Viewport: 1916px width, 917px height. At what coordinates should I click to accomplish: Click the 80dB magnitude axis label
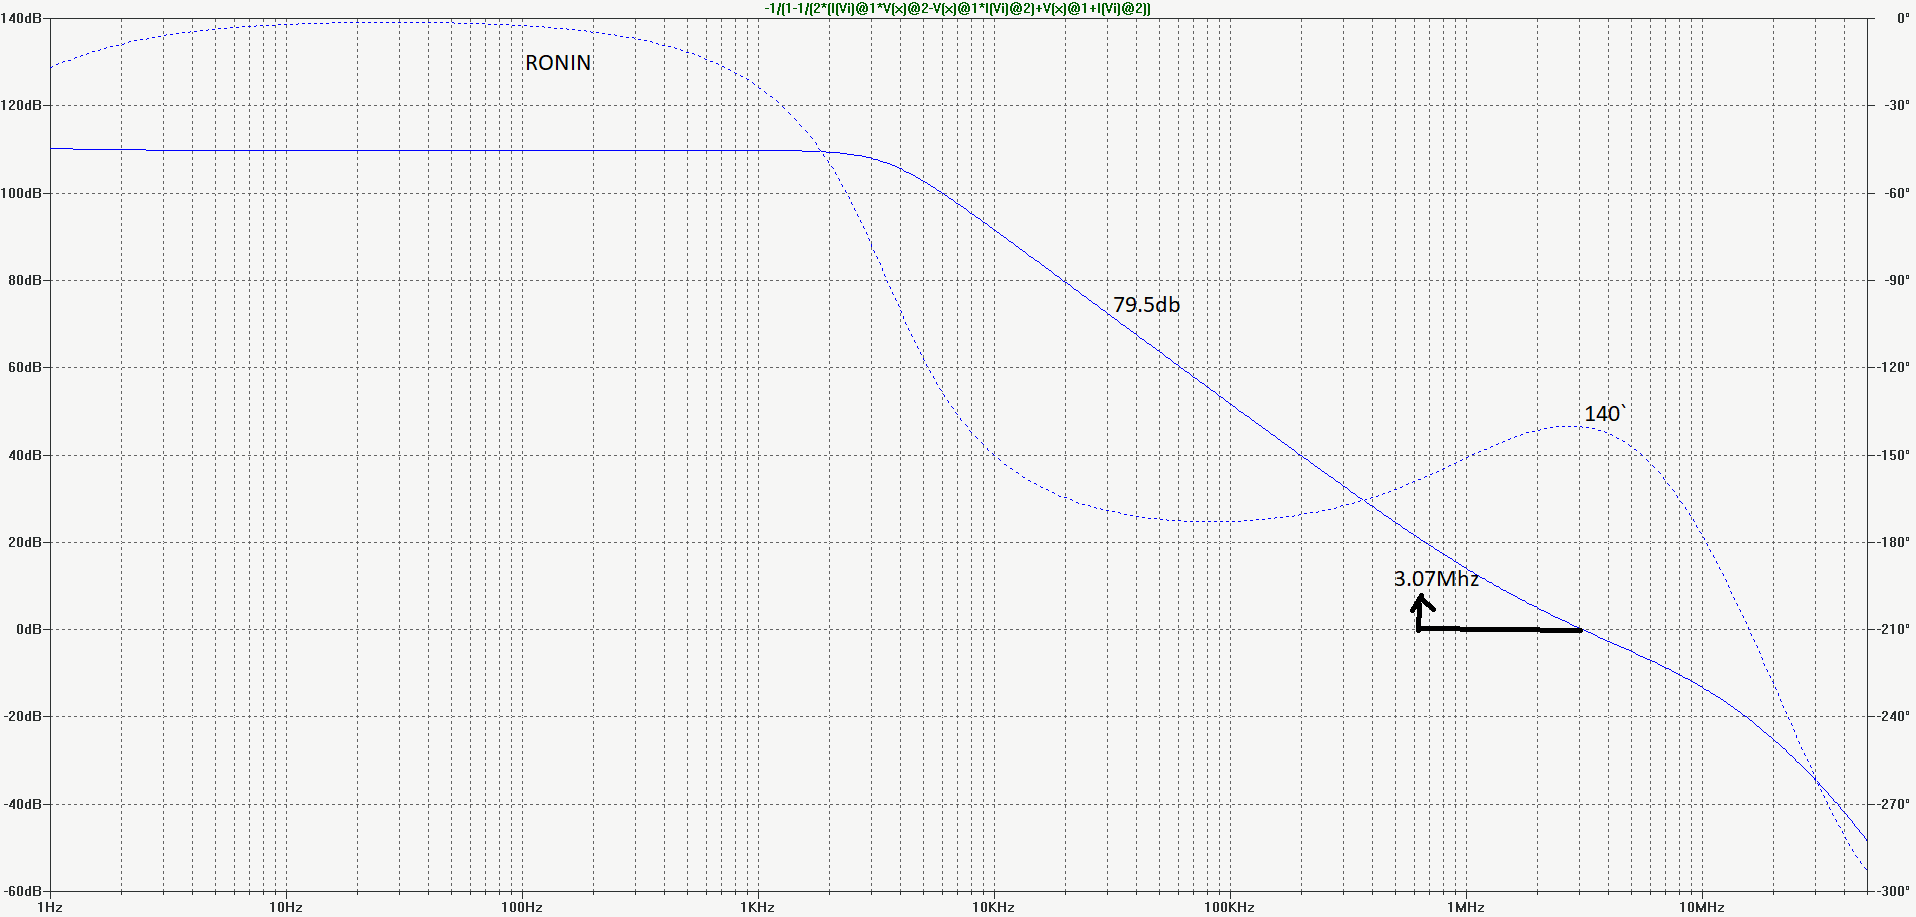click(25, 280)
